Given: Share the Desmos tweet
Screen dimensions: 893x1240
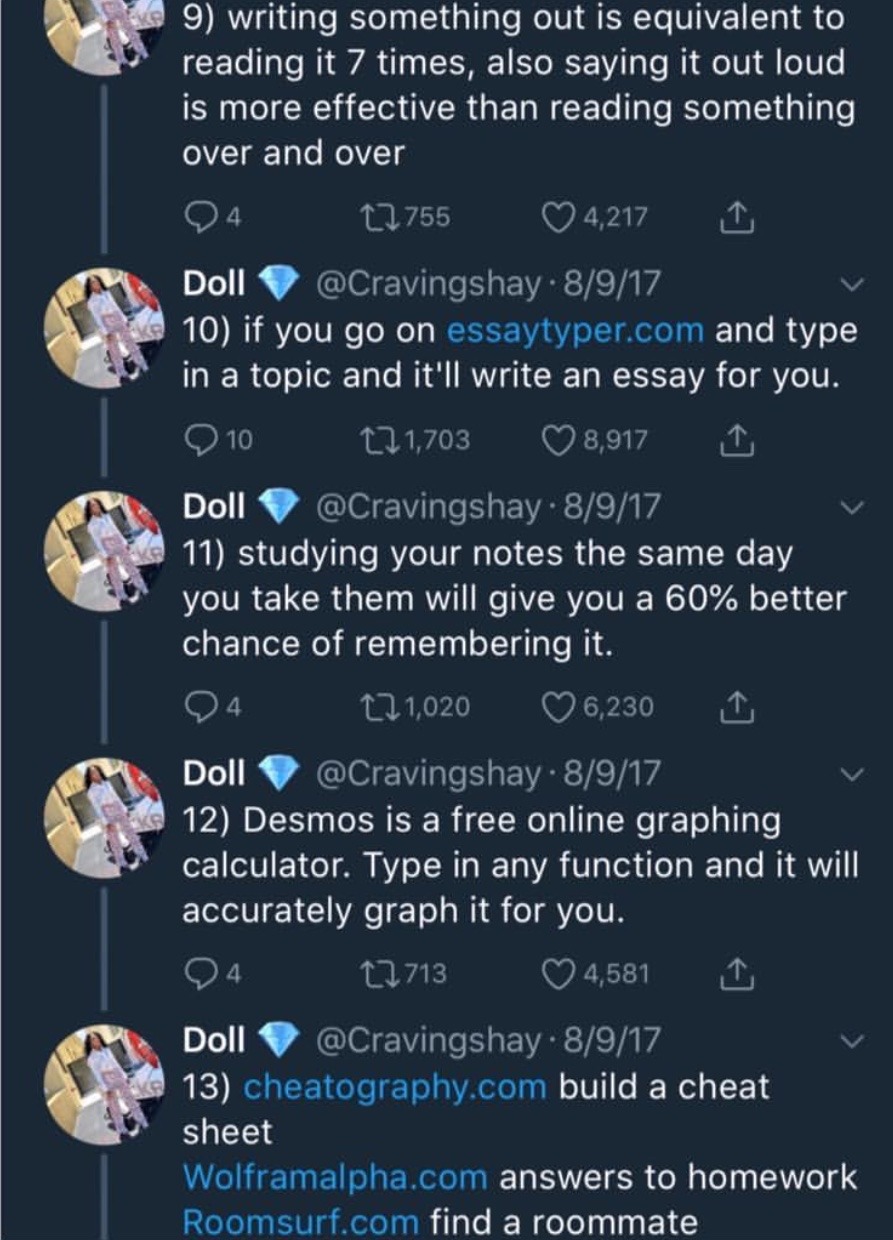Looking at the screenshot, I should tap(737, 973).
